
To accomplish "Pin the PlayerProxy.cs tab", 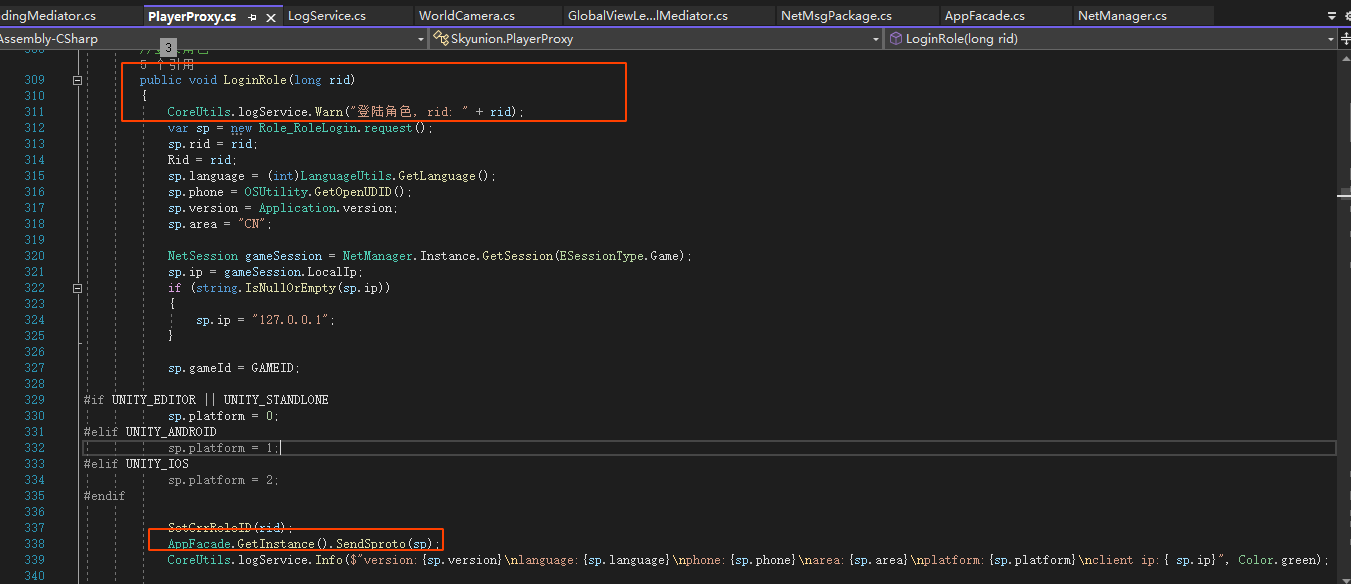I will click(x=252, y=17).
